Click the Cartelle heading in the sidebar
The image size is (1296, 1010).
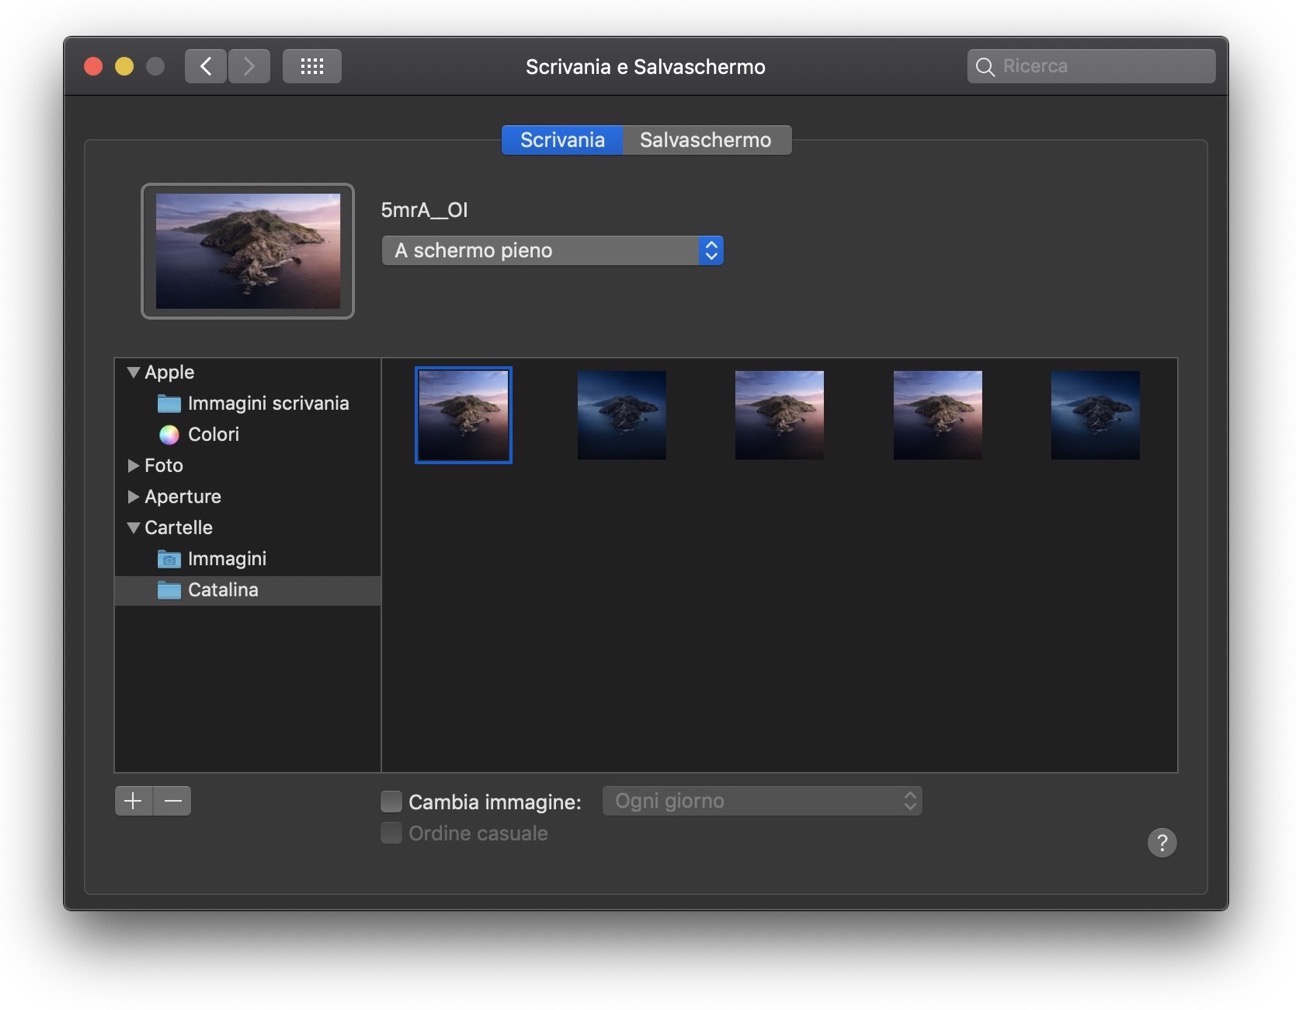[x=179, y=528]
